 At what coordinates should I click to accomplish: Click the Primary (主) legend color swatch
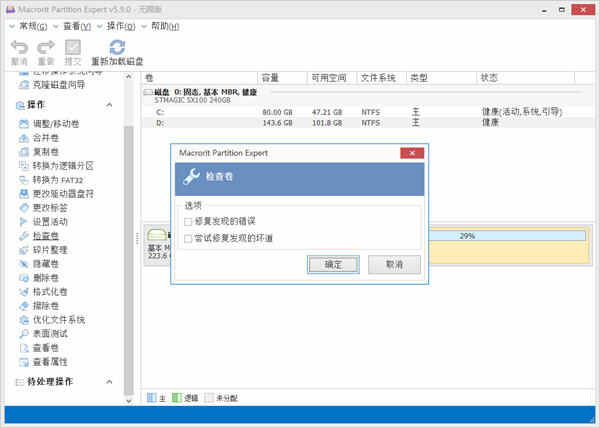click(x=152, y=397)
